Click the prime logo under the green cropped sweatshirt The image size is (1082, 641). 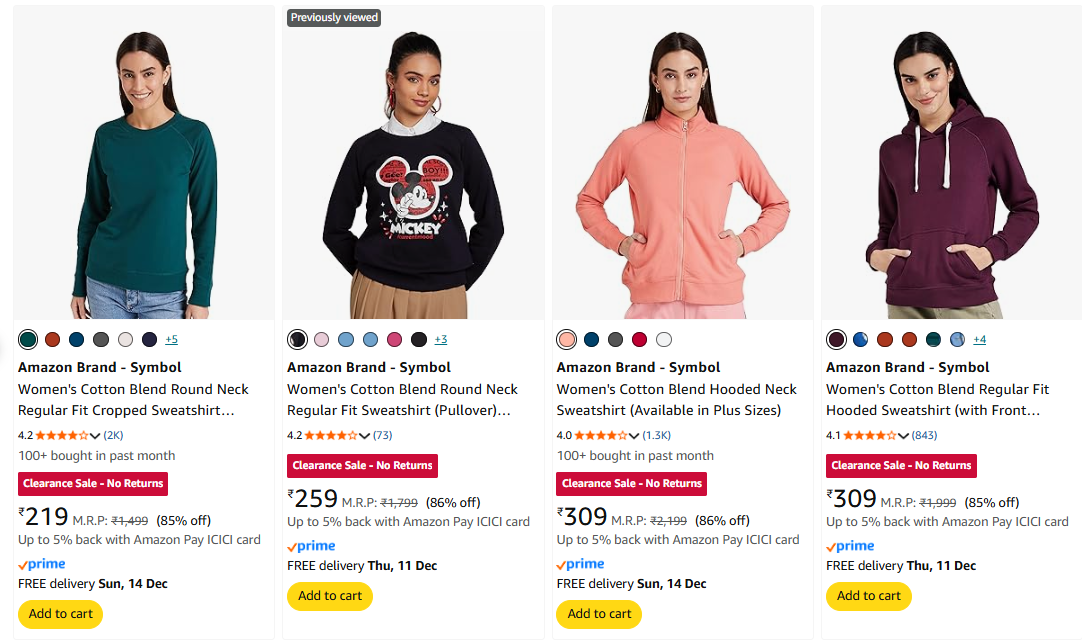(42, 564)
